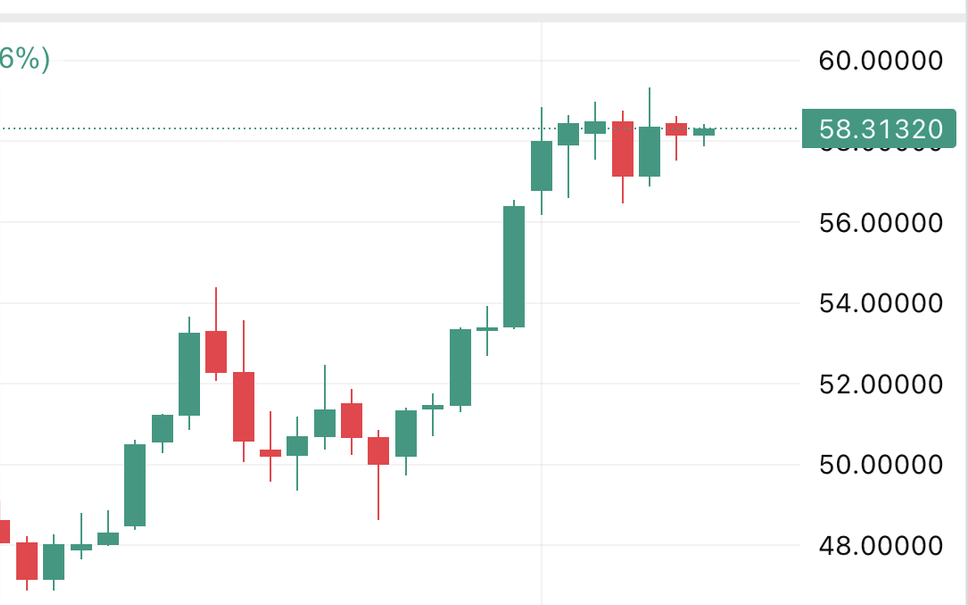Select the green candle with wick above 59
The height and width of the screenshot is (605, 968).
(x=650, y=151)
